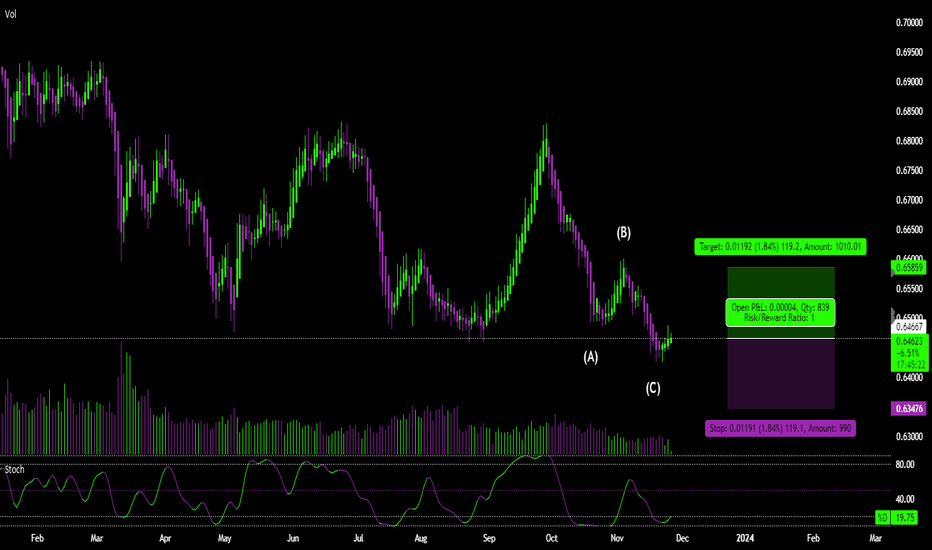Viewport: 932px width, 550px height.
Task: Click the green 0.64623 current price tag
Action: [909, 353]
